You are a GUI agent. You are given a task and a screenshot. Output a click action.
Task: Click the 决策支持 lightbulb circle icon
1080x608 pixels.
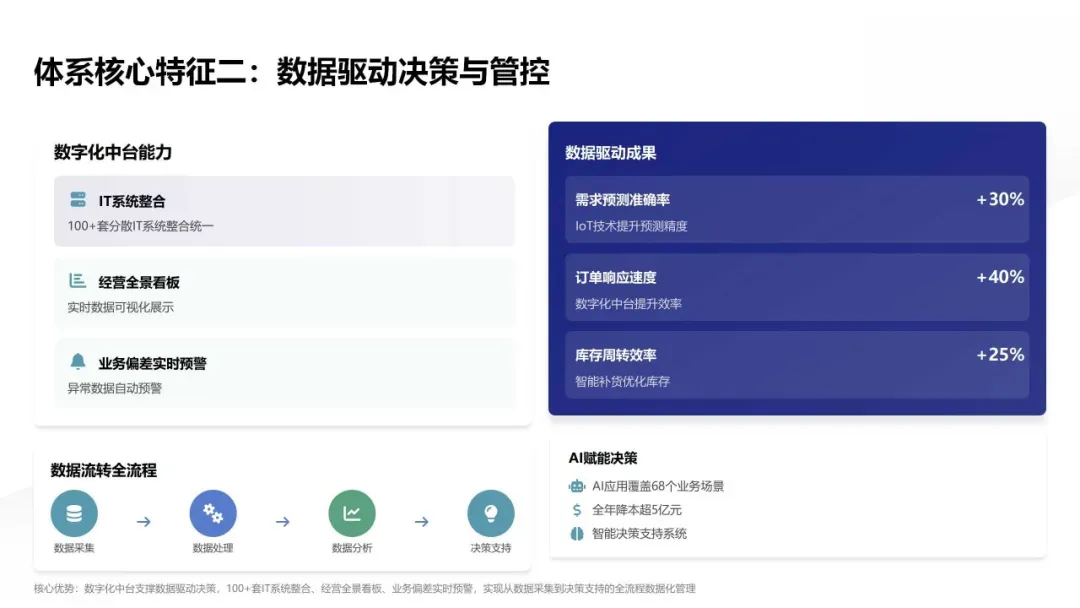click(490, 513)
